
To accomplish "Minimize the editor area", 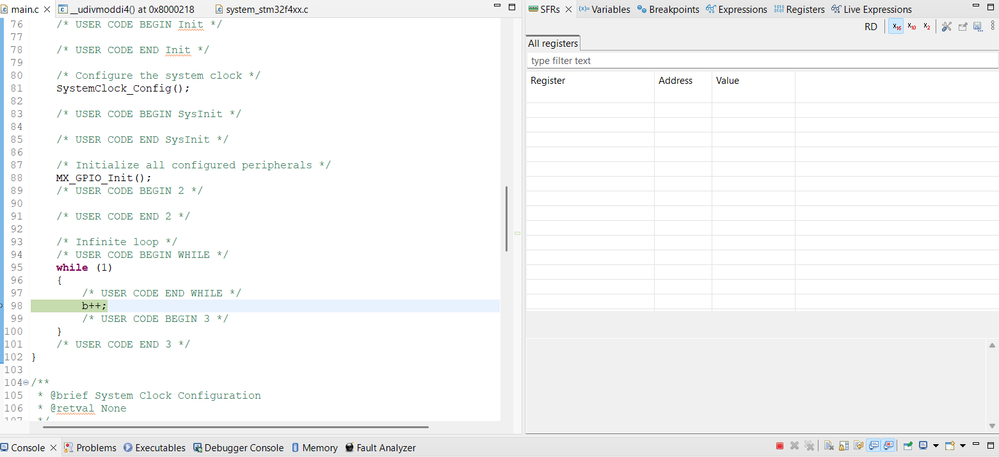I will pyautogui.click(x=498, y=6).
